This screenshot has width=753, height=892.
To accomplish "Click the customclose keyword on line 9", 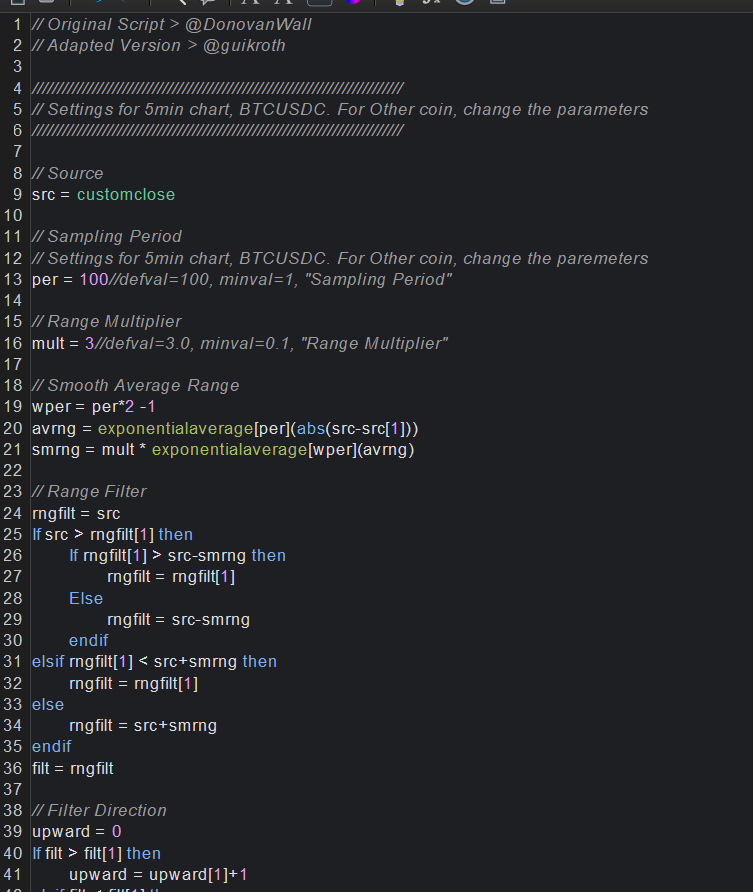I will (125, 194).
